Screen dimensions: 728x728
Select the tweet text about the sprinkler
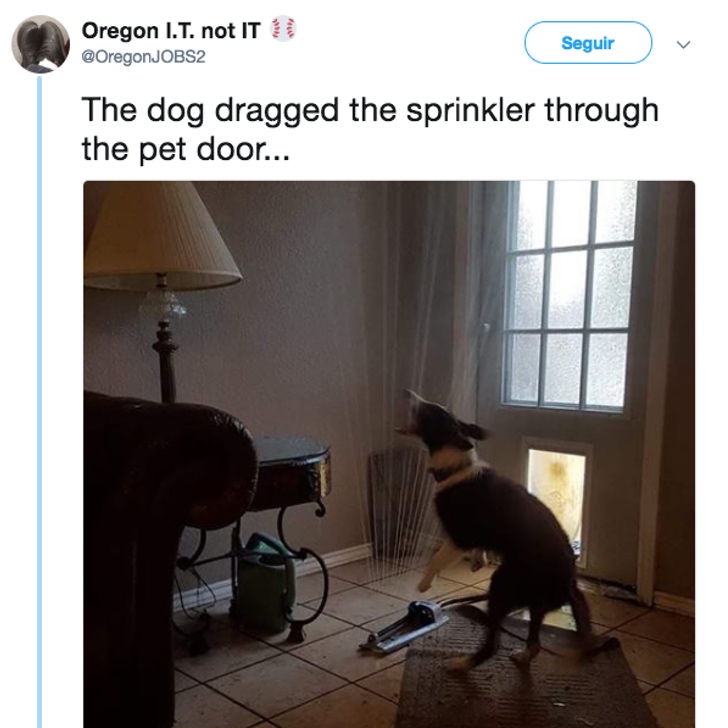pyautogui.click(x=370, y=129)
